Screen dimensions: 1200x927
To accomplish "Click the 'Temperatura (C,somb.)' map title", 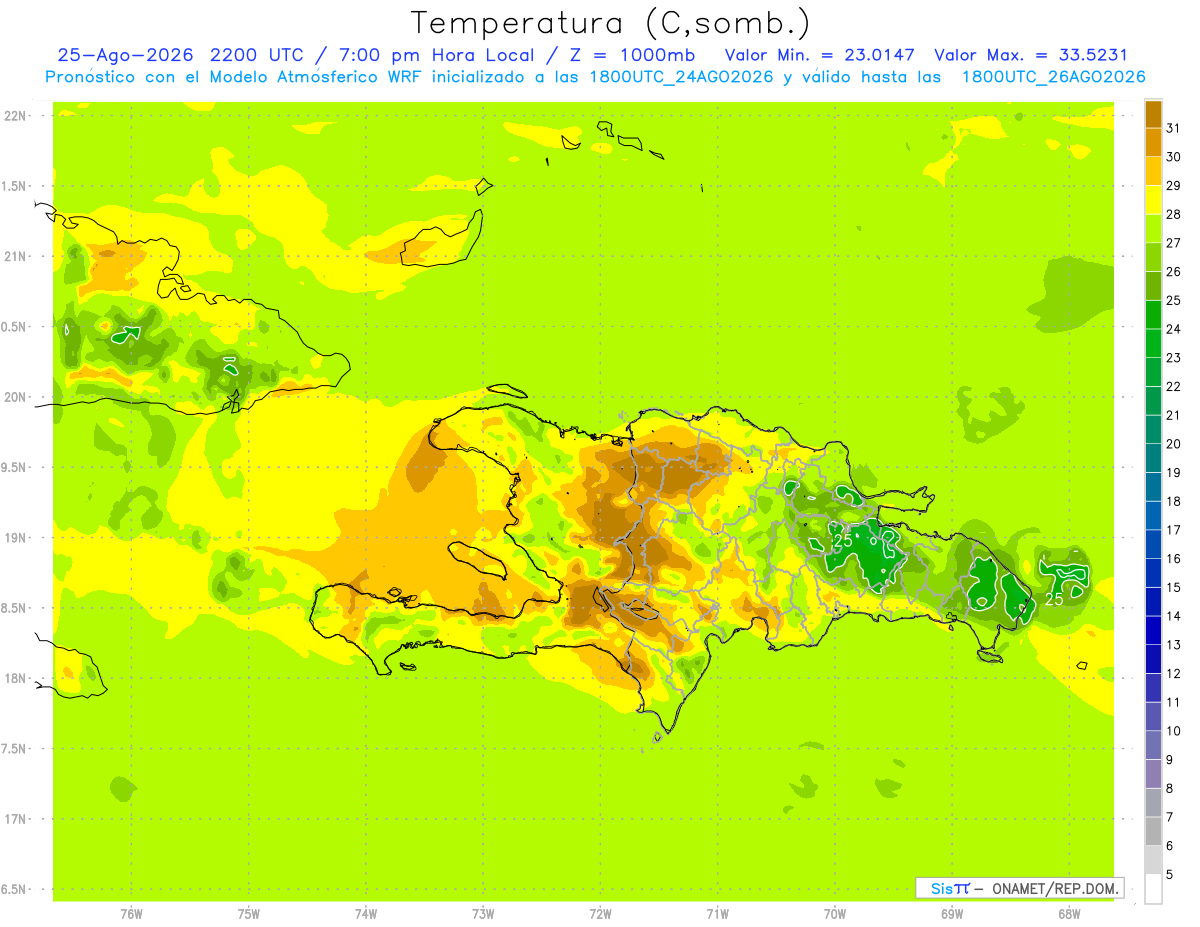I will pyautogui.click(x=611, y=23).
